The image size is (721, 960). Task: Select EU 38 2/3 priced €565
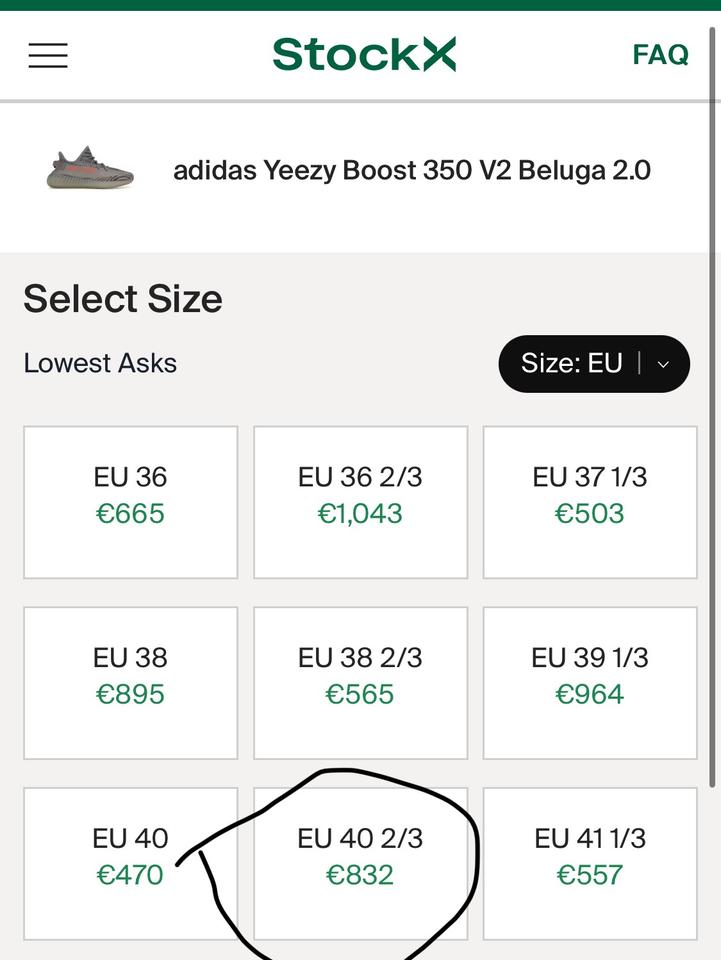point(360,683)
